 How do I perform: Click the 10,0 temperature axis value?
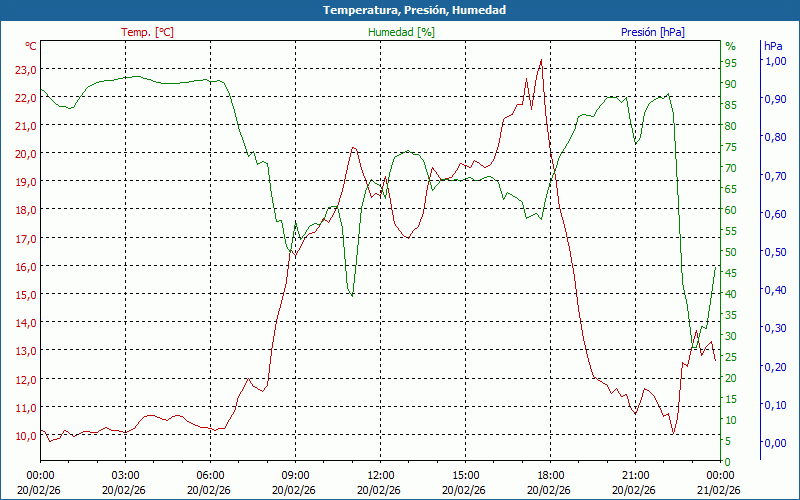coord(25,435)
